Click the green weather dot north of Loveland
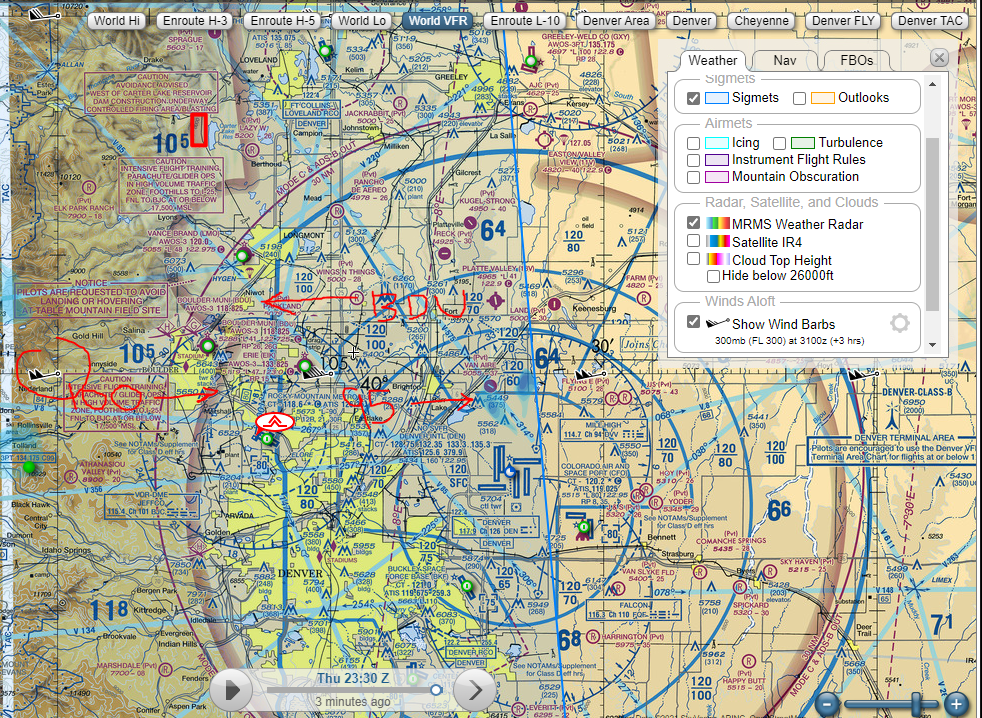Viewport: 982px width, 718px height. [324, 50]
